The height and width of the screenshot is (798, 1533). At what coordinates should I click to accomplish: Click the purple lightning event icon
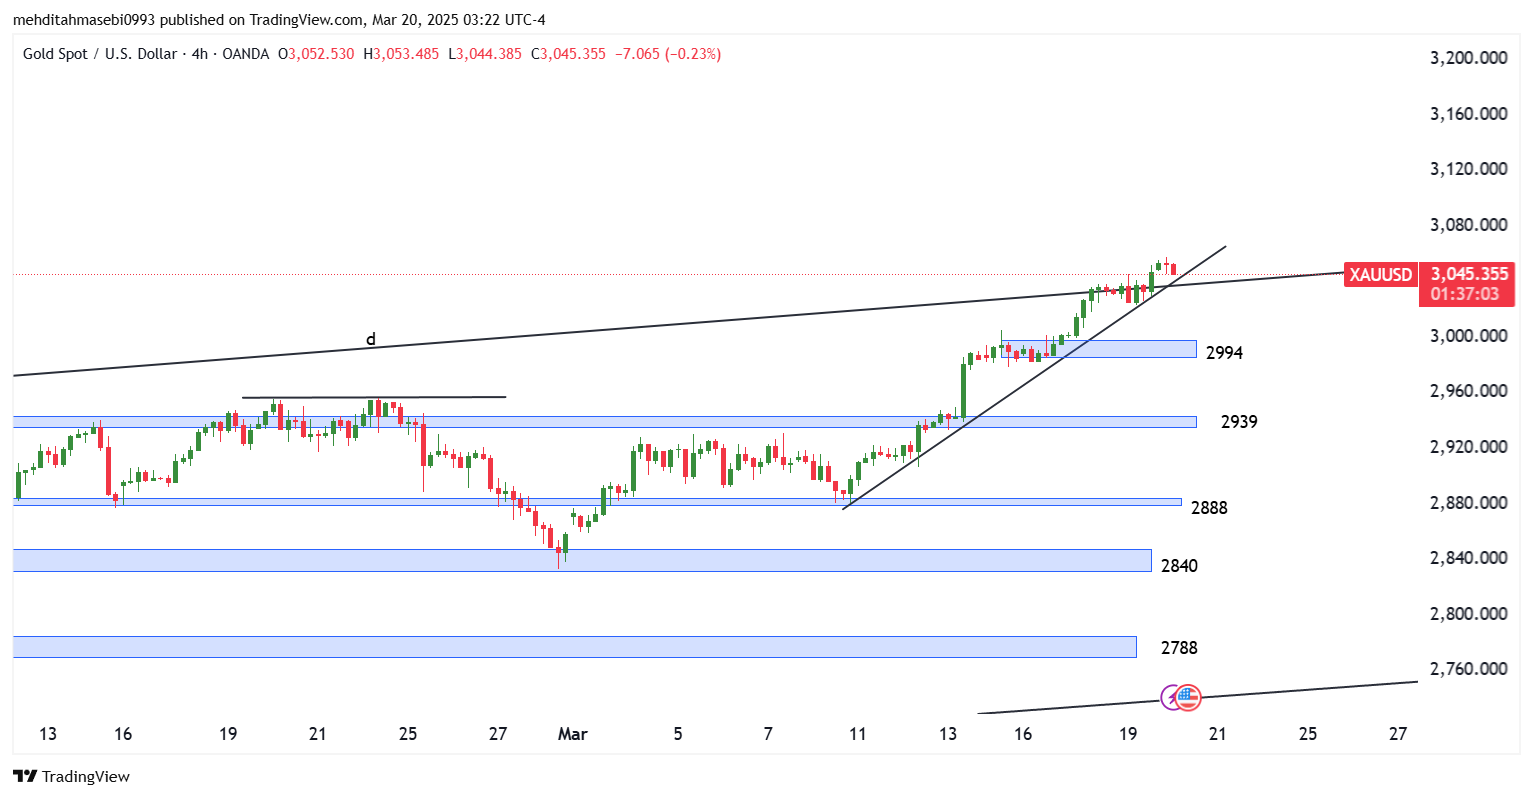pos(1171,698)
